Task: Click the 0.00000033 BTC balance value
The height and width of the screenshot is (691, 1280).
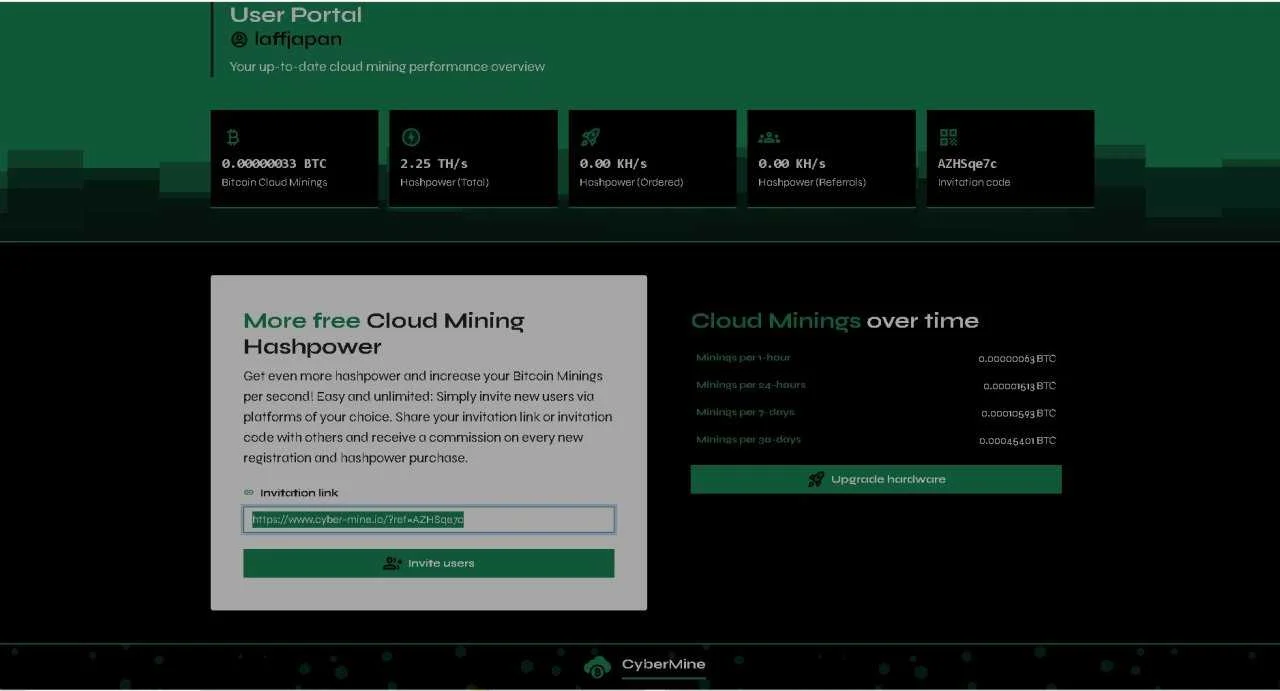Action: click(274, 163)
